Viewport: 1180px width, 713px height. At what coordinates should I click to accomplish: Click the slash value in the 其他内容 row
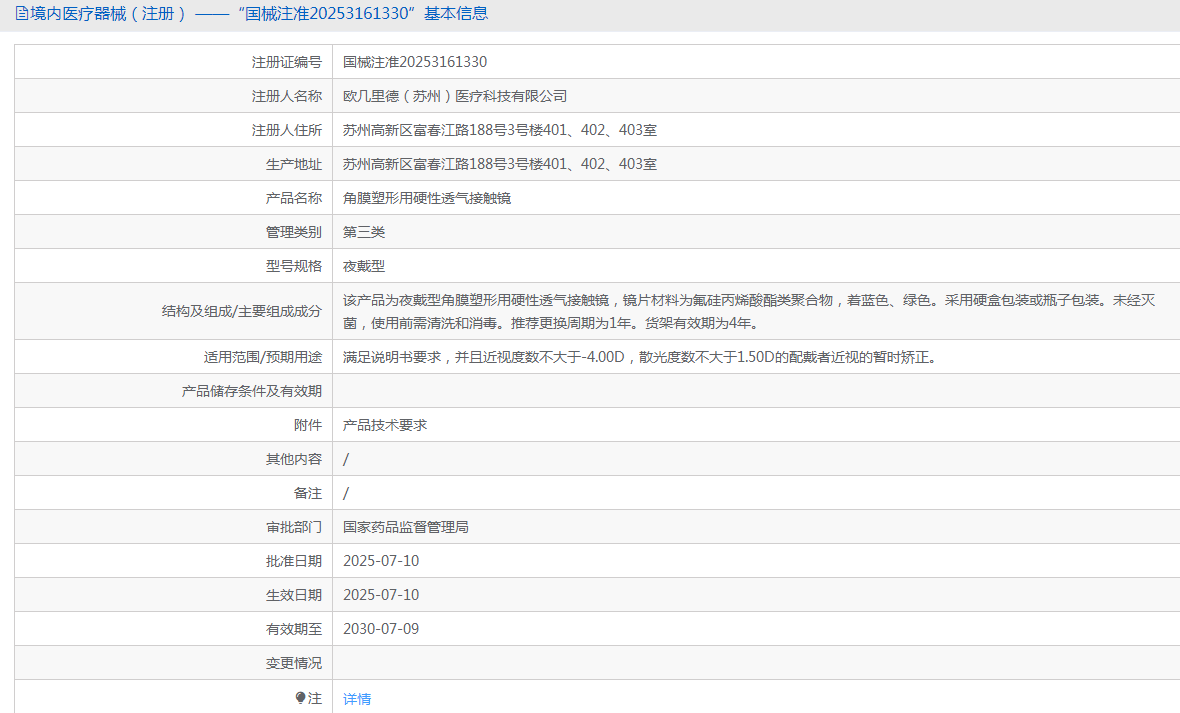pos(346,459)
